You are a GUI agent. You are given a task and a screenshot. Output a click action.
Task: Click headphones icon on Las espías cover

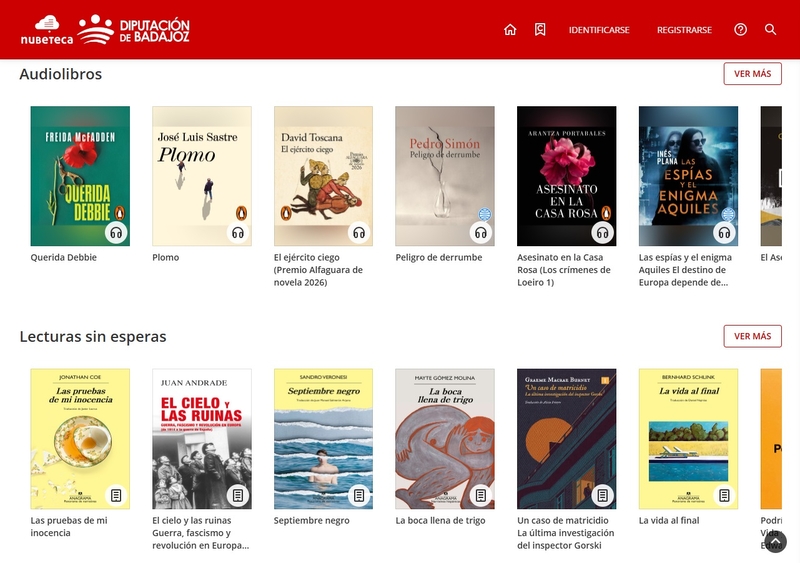coord(724,233)
